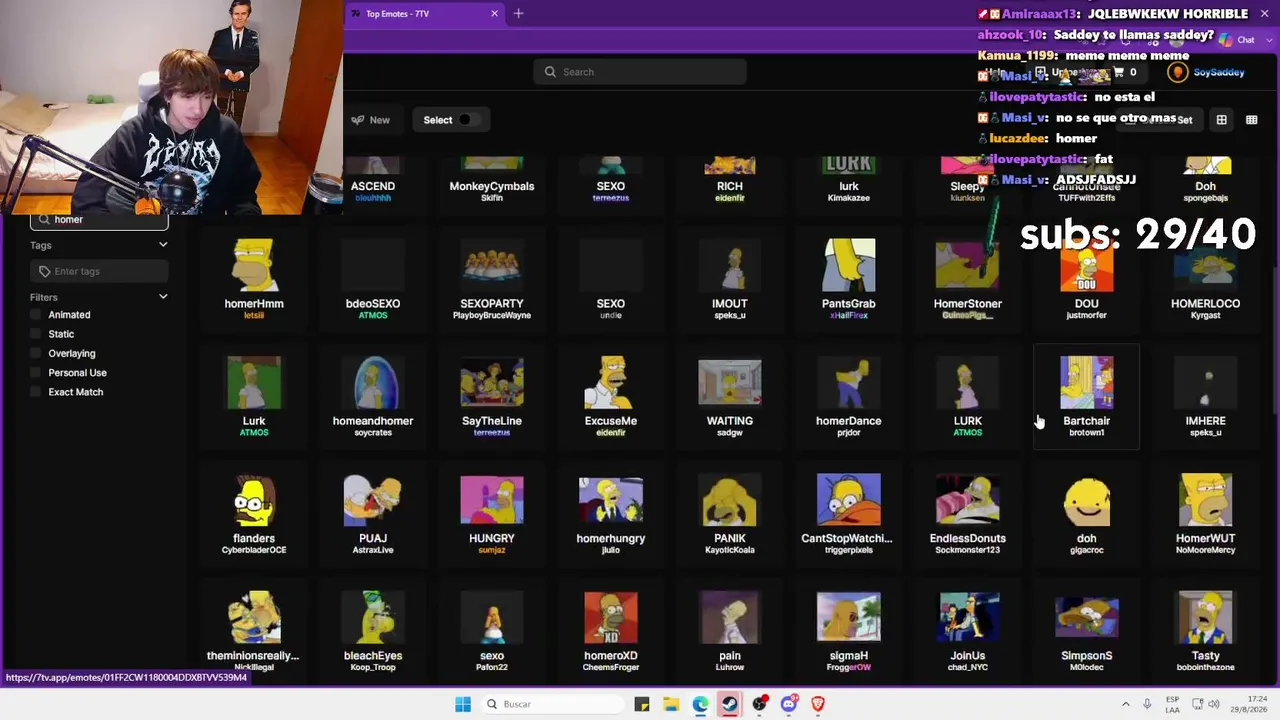Image resolution: width=1280 pixels, height=720 pixels.
Task: Open the homeandhomer emote thumbnail
Action: pyautogui.click(x=373, y=382)
